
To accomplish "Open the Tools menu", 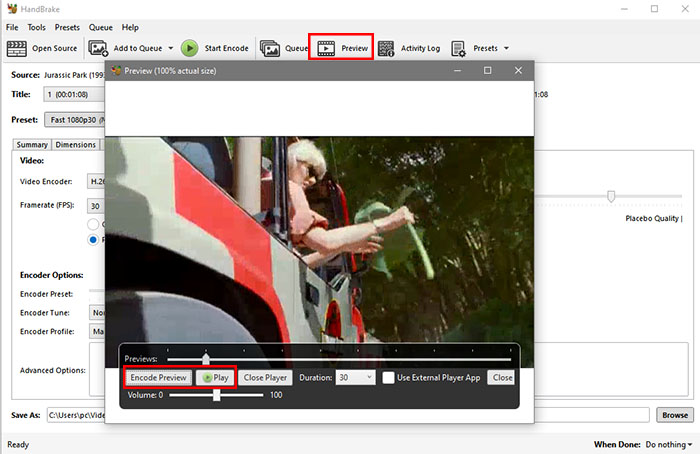I will point(36,28).
